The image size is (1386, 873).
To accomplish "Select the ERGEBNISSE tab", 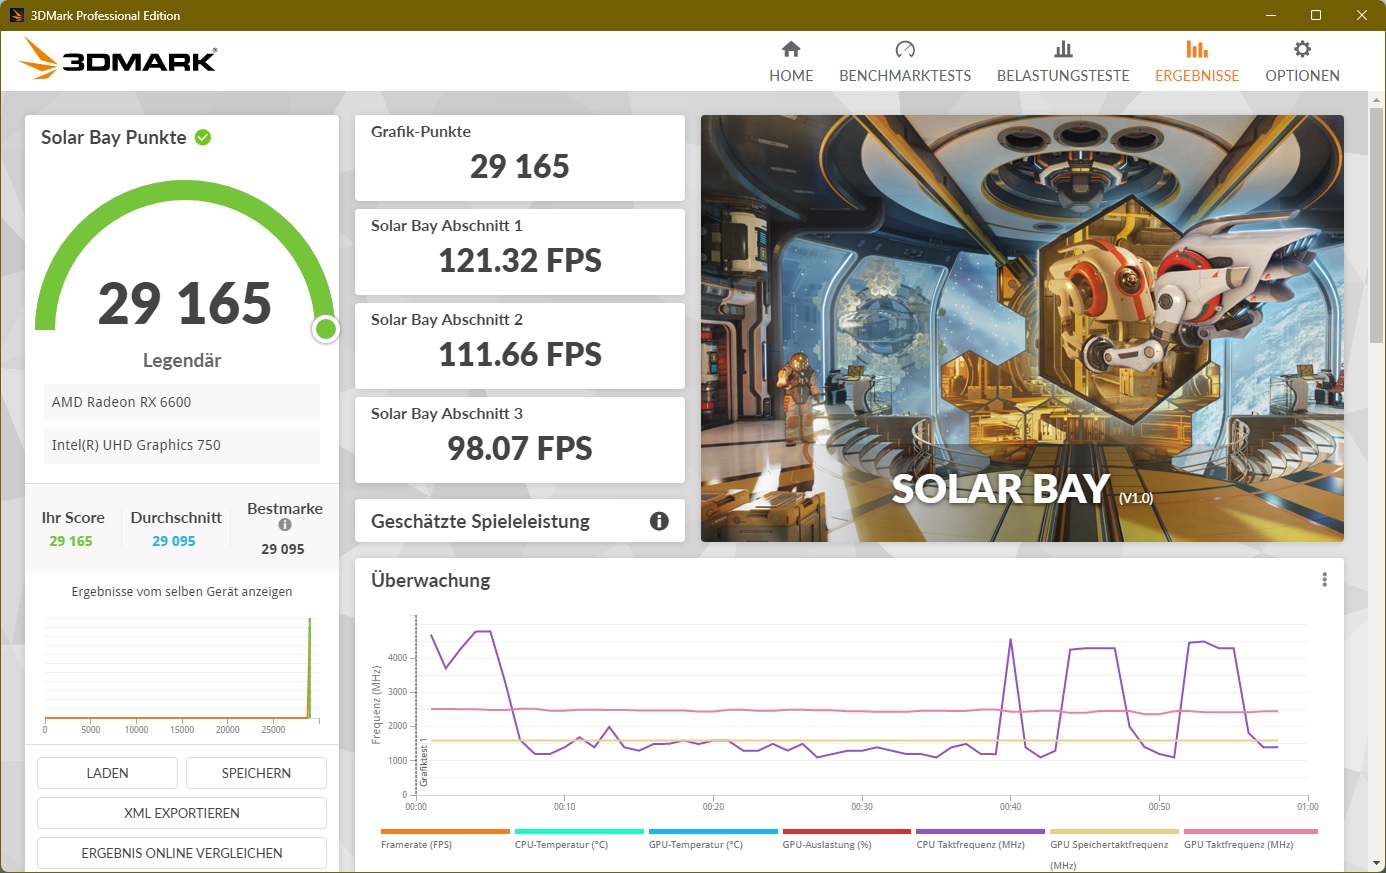I will click(1197, 62).
